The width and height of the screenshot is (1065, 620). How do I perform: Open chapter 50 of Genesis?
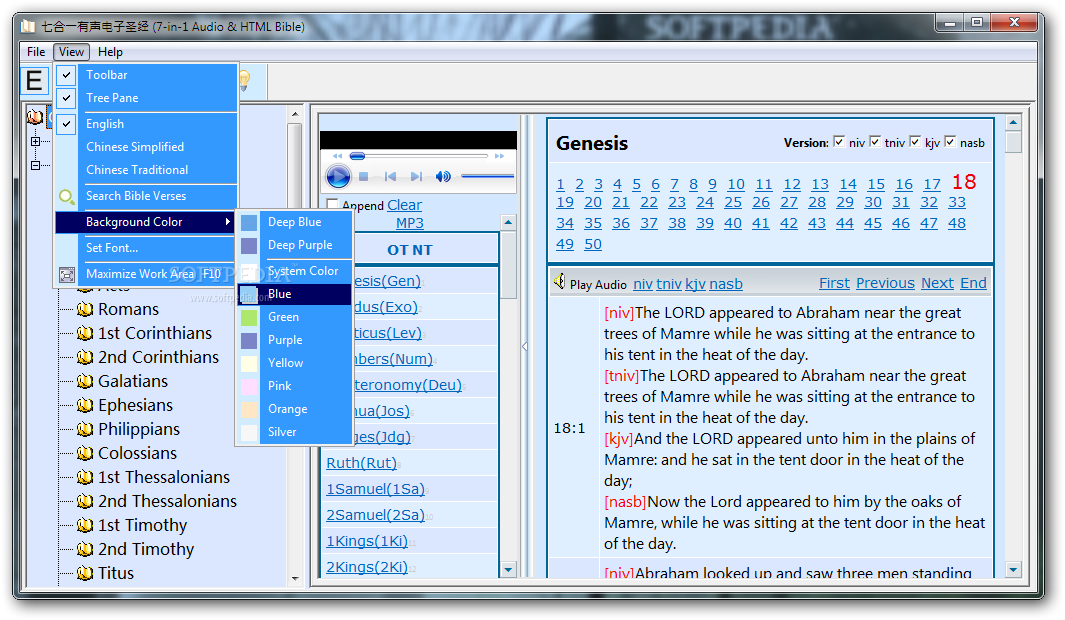(x=593, y=244)
